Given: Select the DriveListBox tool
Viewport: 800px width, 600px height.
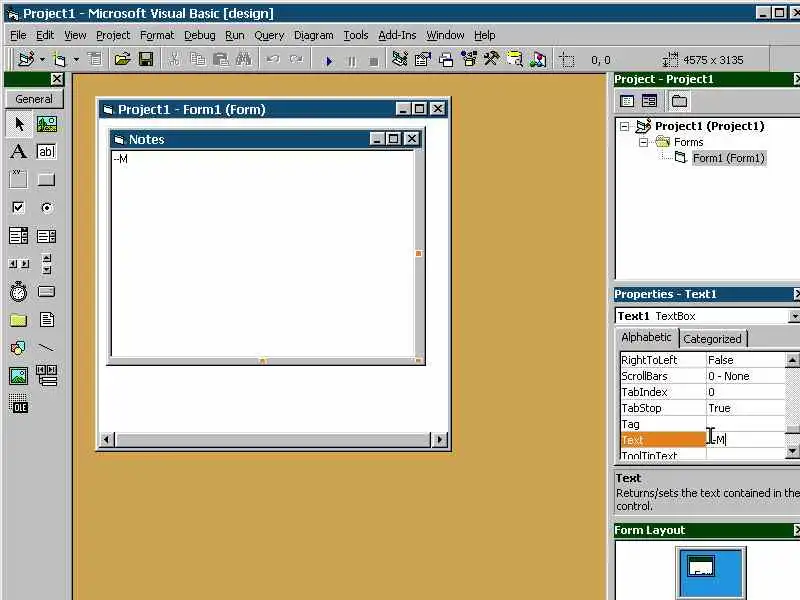Looking at the screenshot, I should [46, 292].
